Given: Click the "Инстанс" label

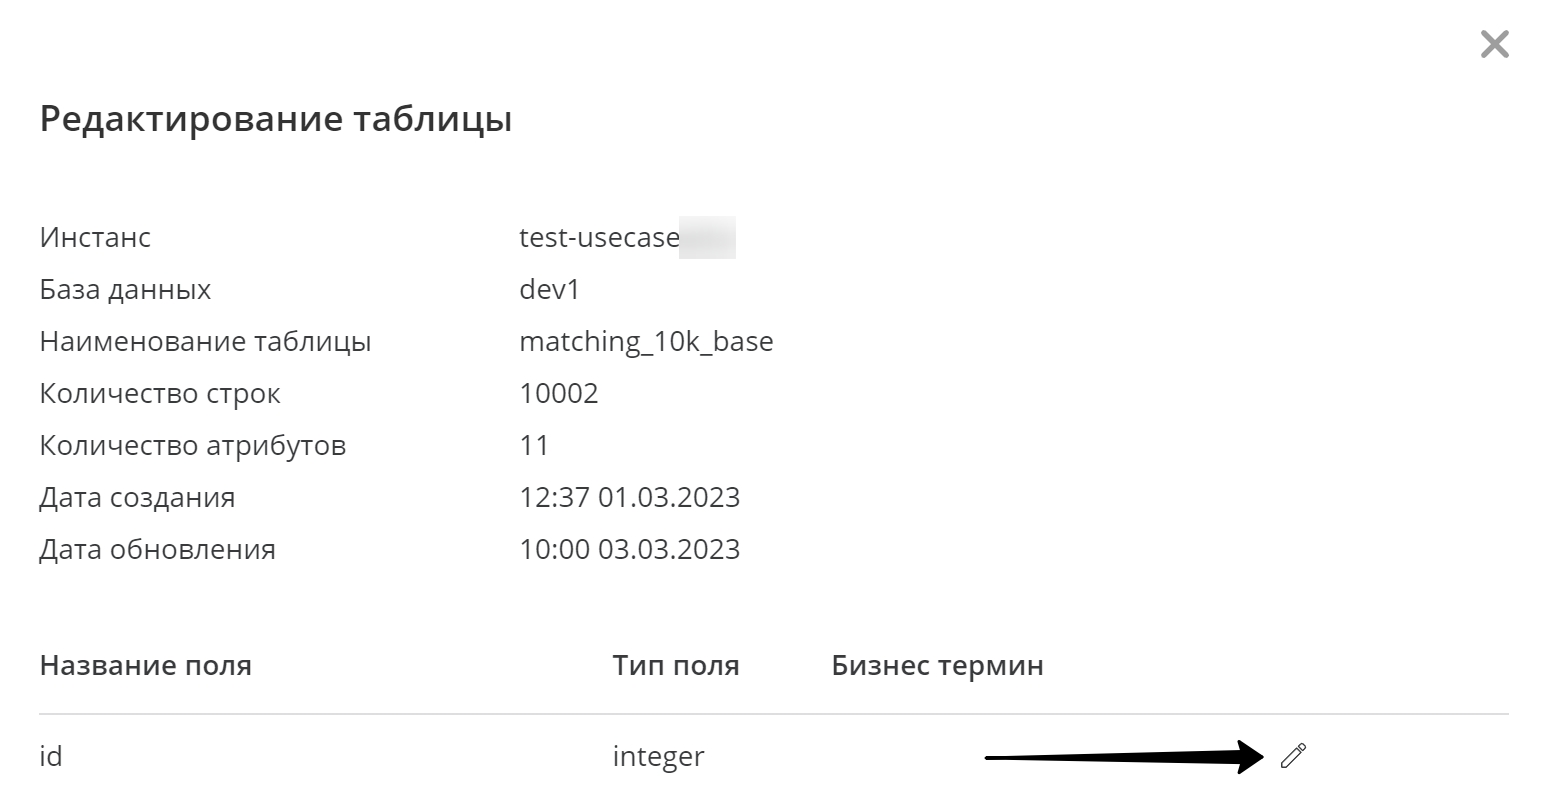Looking at the screenshot, I should 95,238.
